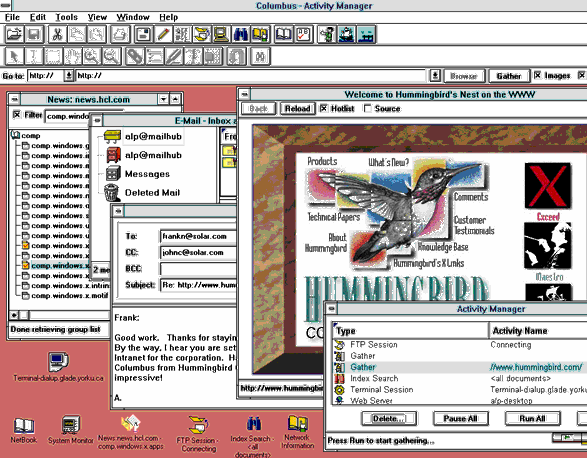Screen dimensions: 587x458
Task: Click the sailing ship toolbar icon
Action: click(x=347, y=34)
